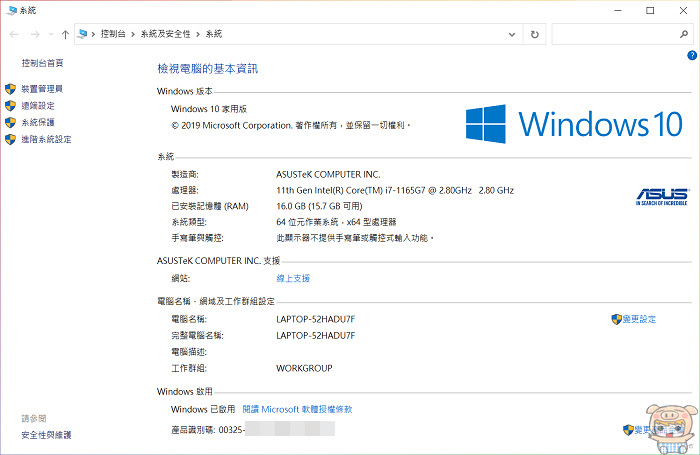
Task: Click the ASUSTeK COMPUTER INC. manufacturer value
Action: (x=328, y=174)
